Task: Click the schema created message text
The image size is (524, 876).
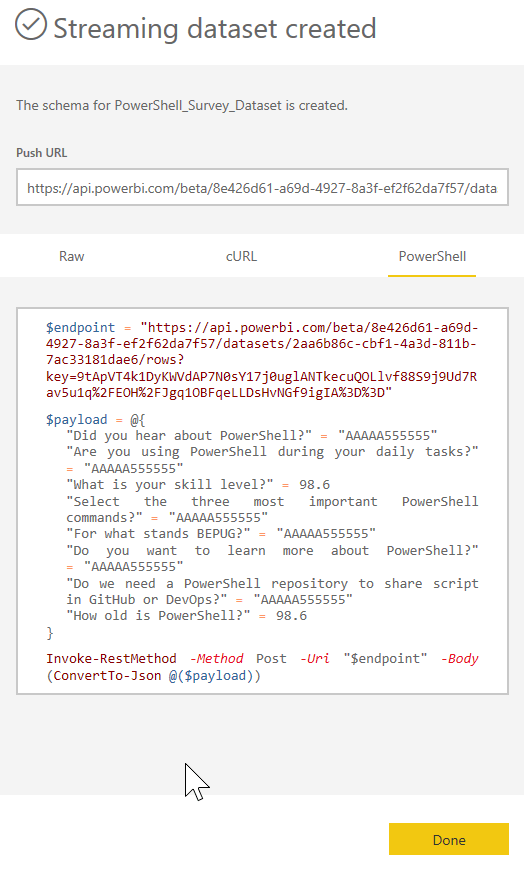Action: click(x=182, y=106)
